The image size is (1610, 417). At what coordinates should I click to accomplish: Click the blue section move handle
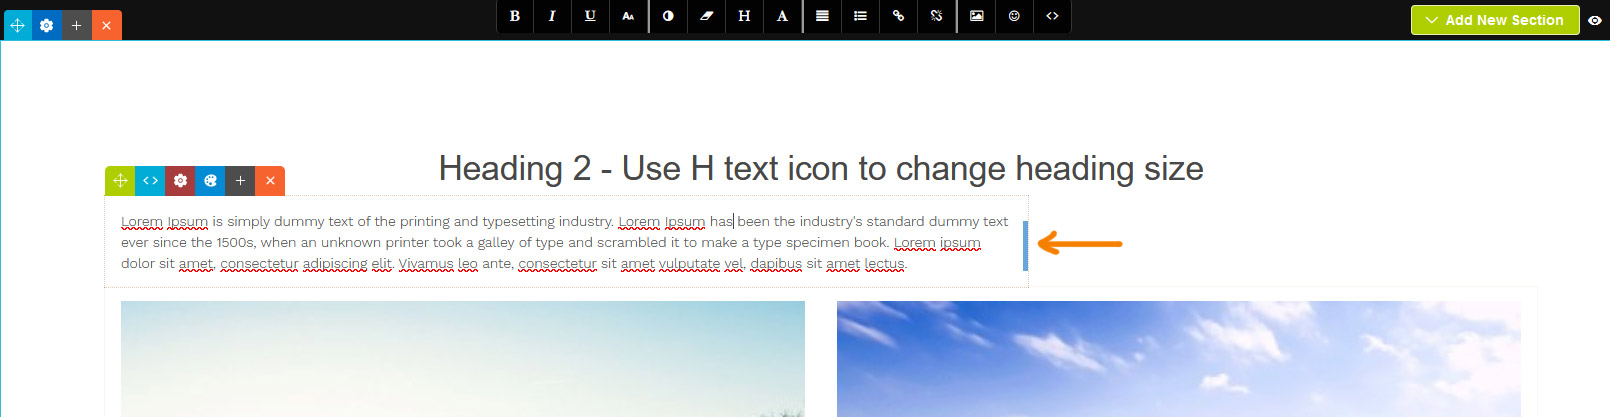[18, 25]
